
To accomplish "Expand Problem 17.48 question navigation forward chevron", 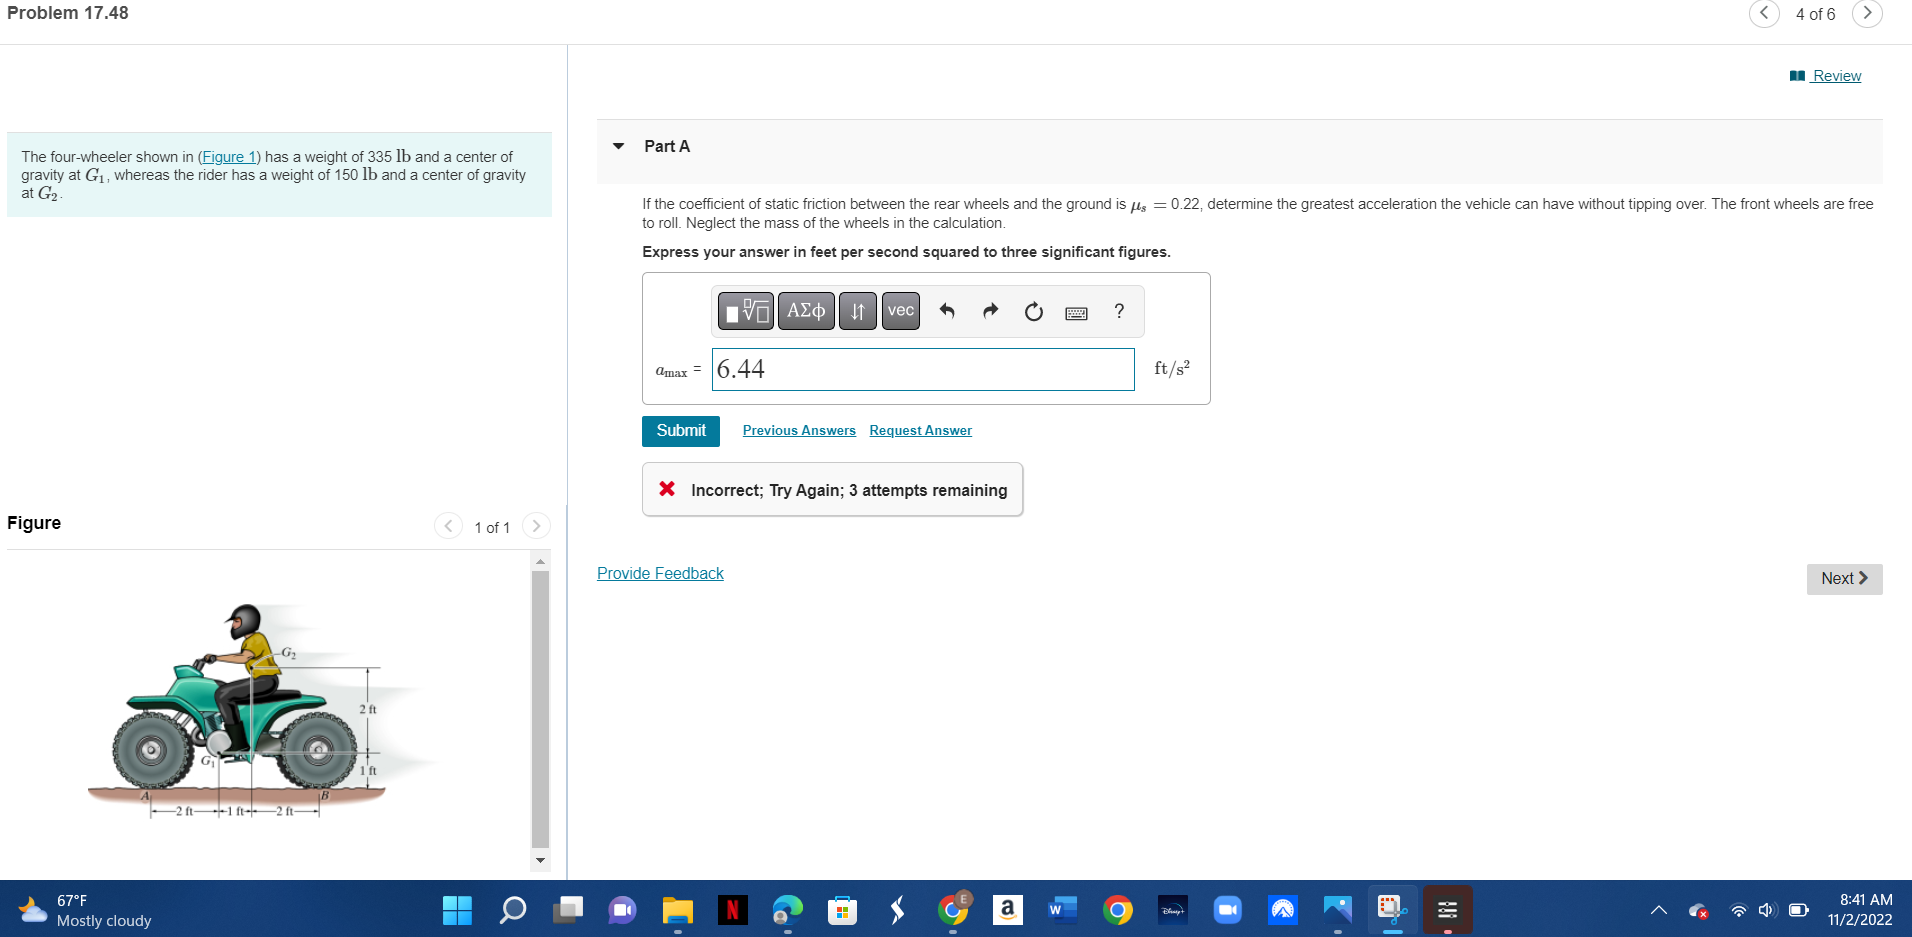I will [x=1868, y=14].
